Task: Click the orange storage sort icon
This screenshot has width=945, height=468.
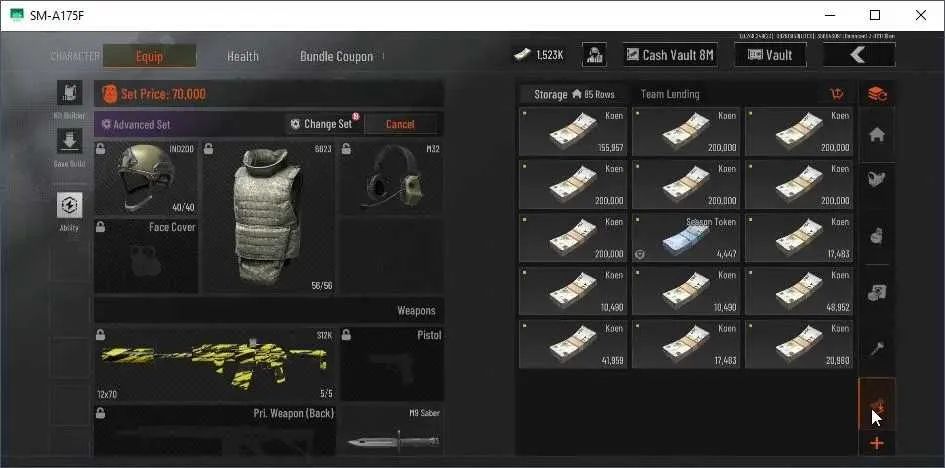Action: click(x=837, y=94)
